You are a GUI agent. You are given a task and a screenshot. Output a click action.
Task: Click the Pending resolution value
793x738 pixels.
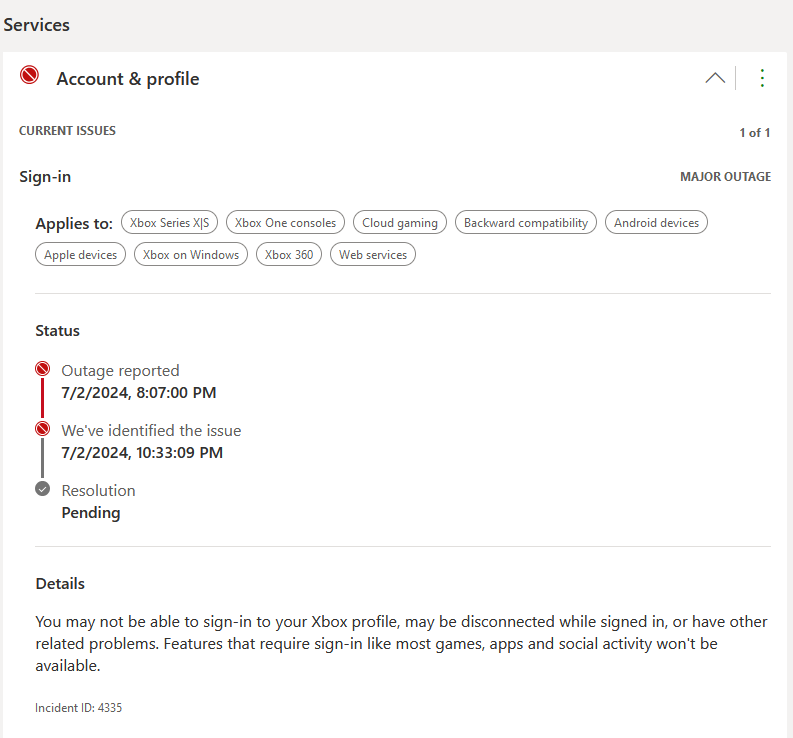point(91,513)
